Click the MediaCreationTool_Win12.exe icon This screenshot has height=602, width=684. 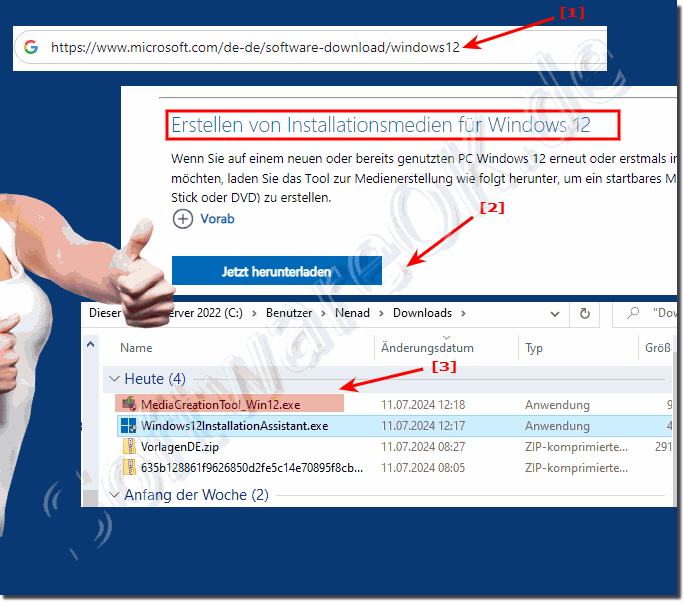click(x=129, y=404)
